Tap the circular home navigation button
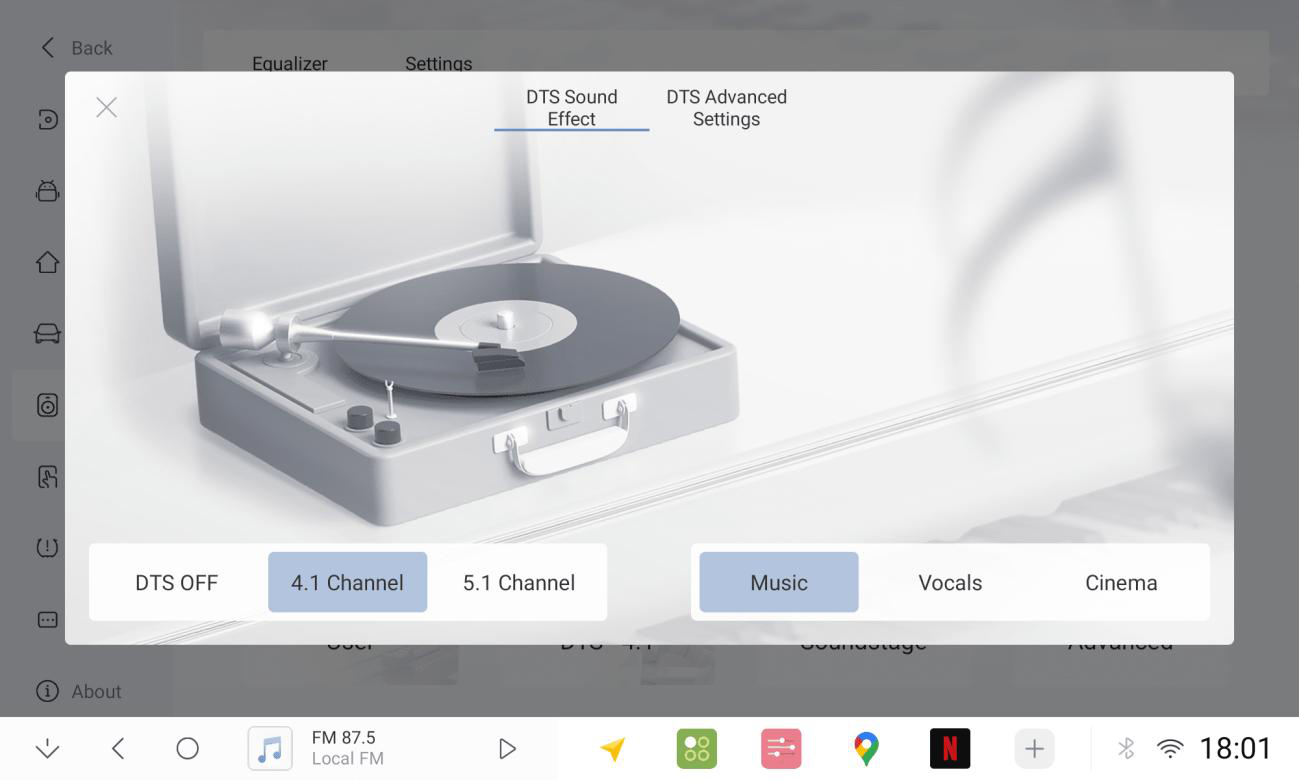Viewport: 1299px width, 780px height. coord(187,748)
